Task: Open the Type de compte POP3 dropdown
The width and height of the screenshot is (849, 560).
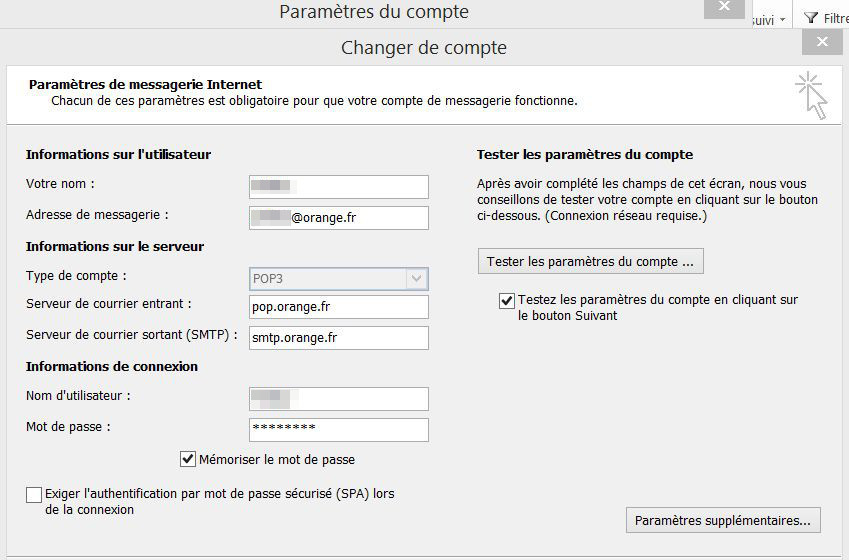Action: (x=417, y=278)
